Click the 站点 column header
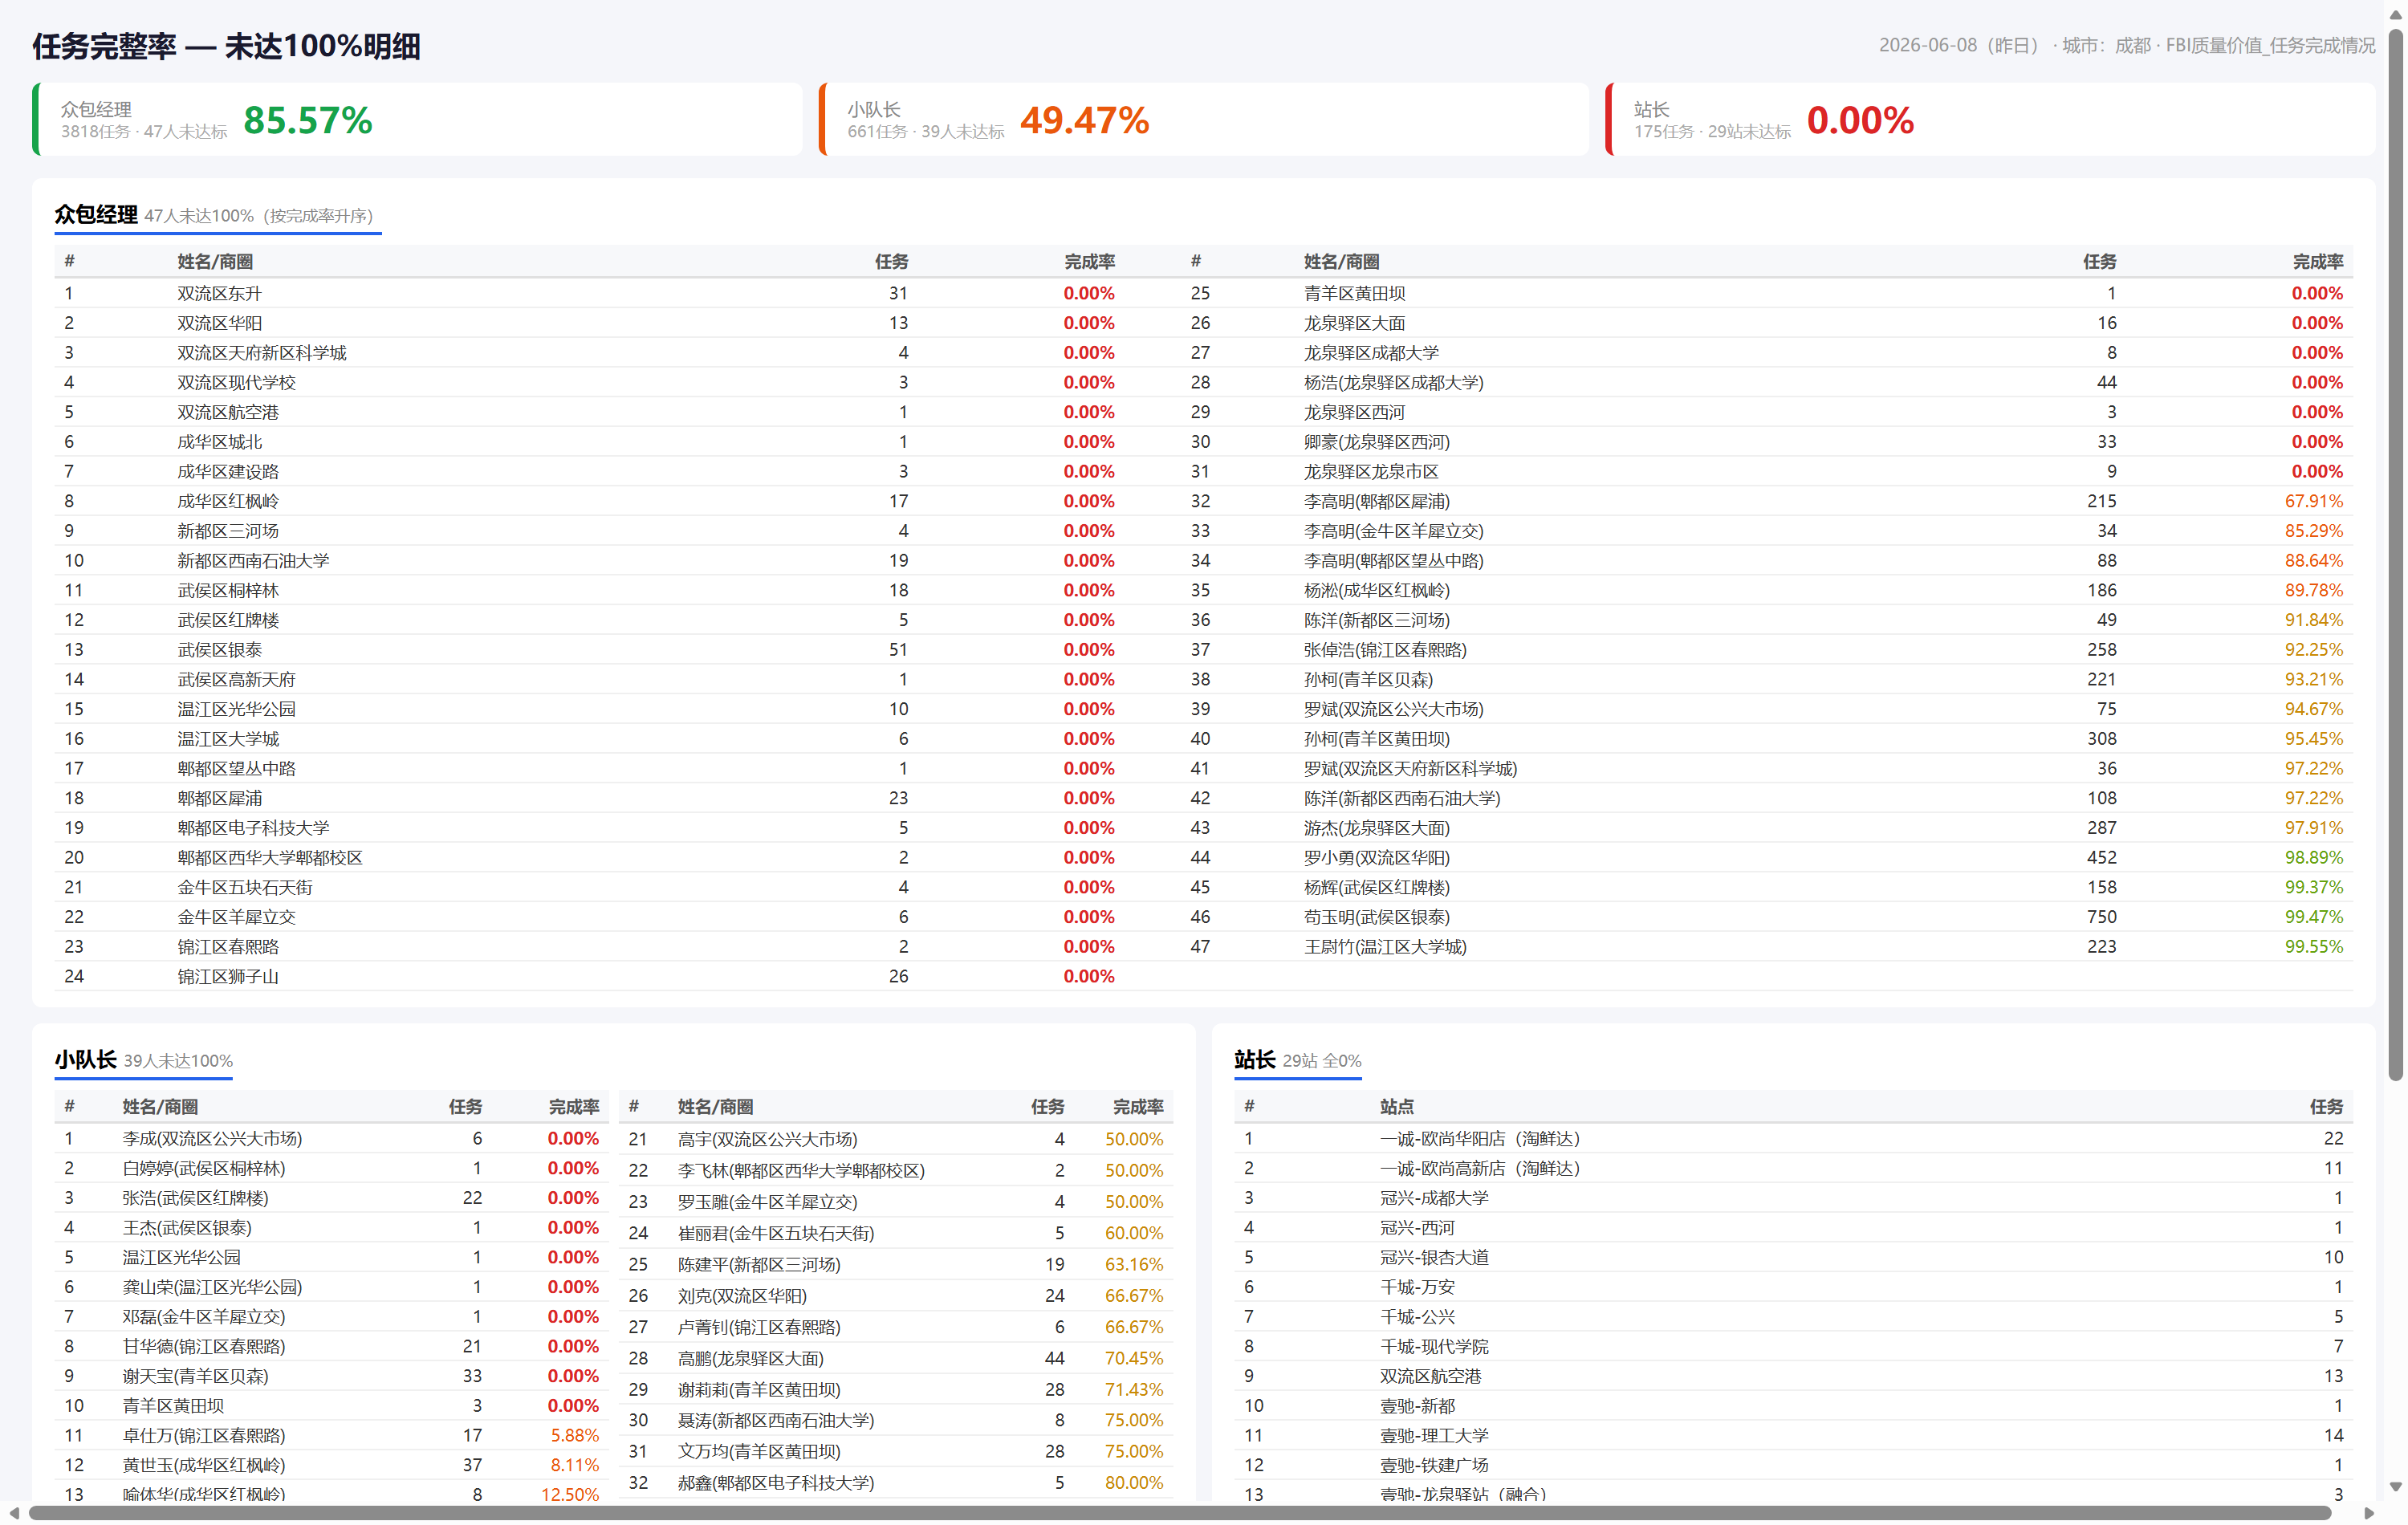 pyautogui.click(x=1396, y=1106)
